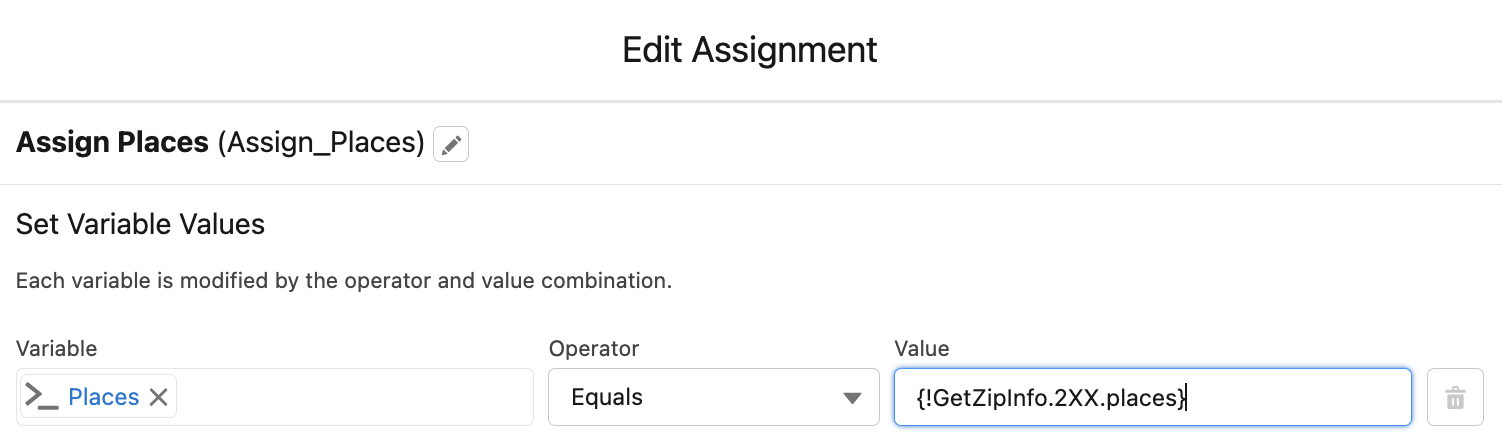1502x444 pixels.
Task: Click the pencil edit icon beside Assign_Places
Action: pyautogui.click(x=451, y=145)
